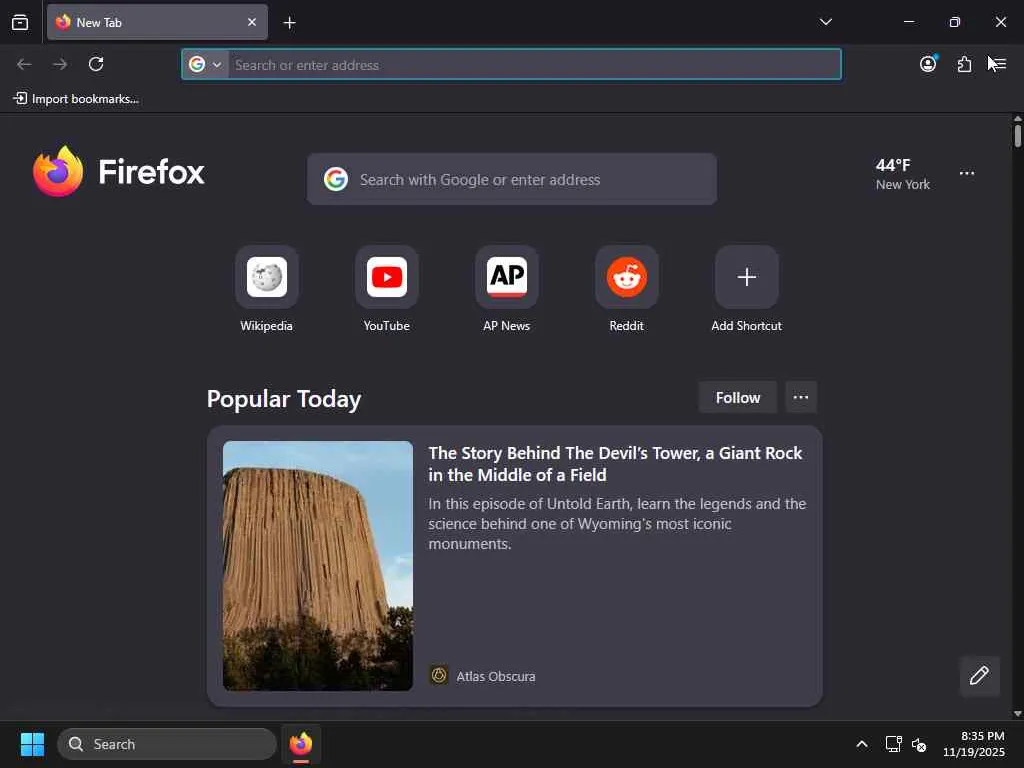Focus the Search with Google field
Viewport: 1024px width, 768px height.
tap(511, 180)
